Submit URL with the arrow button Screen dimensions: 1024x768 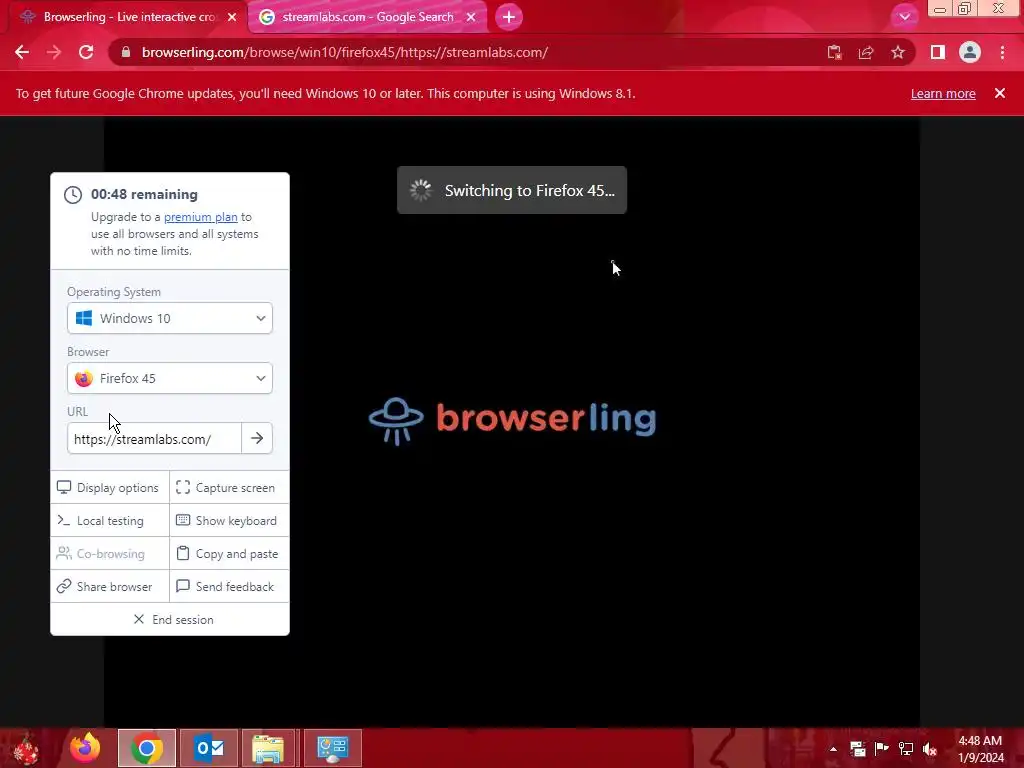pyautogui.click(x=257, y=438)
